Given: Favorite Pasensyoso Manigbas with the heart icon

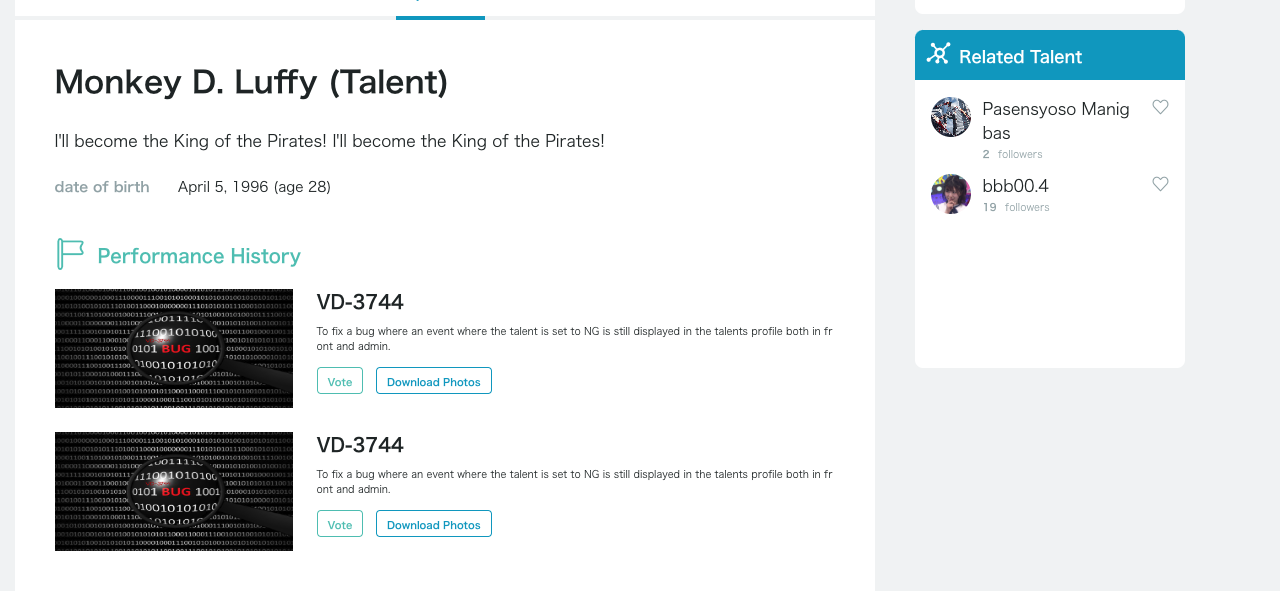Looking at the screenshot, I should click(x=1160, y=107).
